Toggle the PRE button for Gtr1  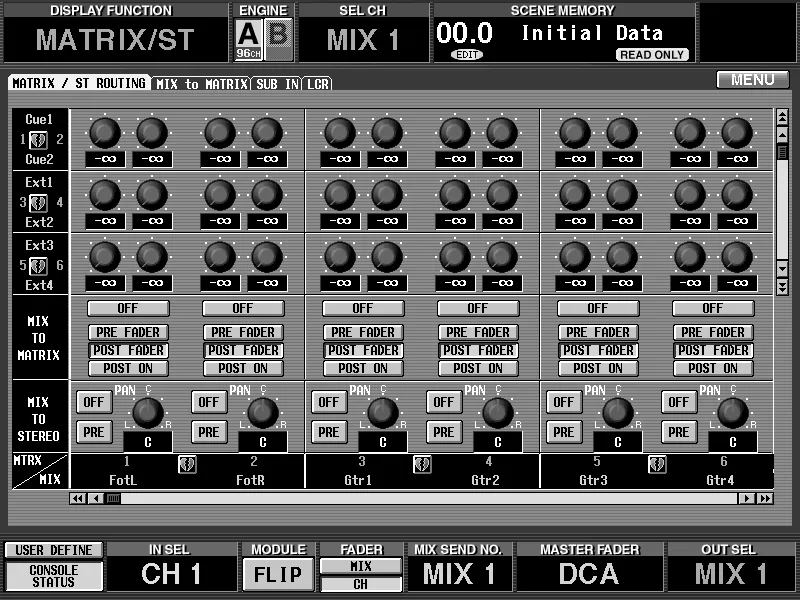coord(329,433)
